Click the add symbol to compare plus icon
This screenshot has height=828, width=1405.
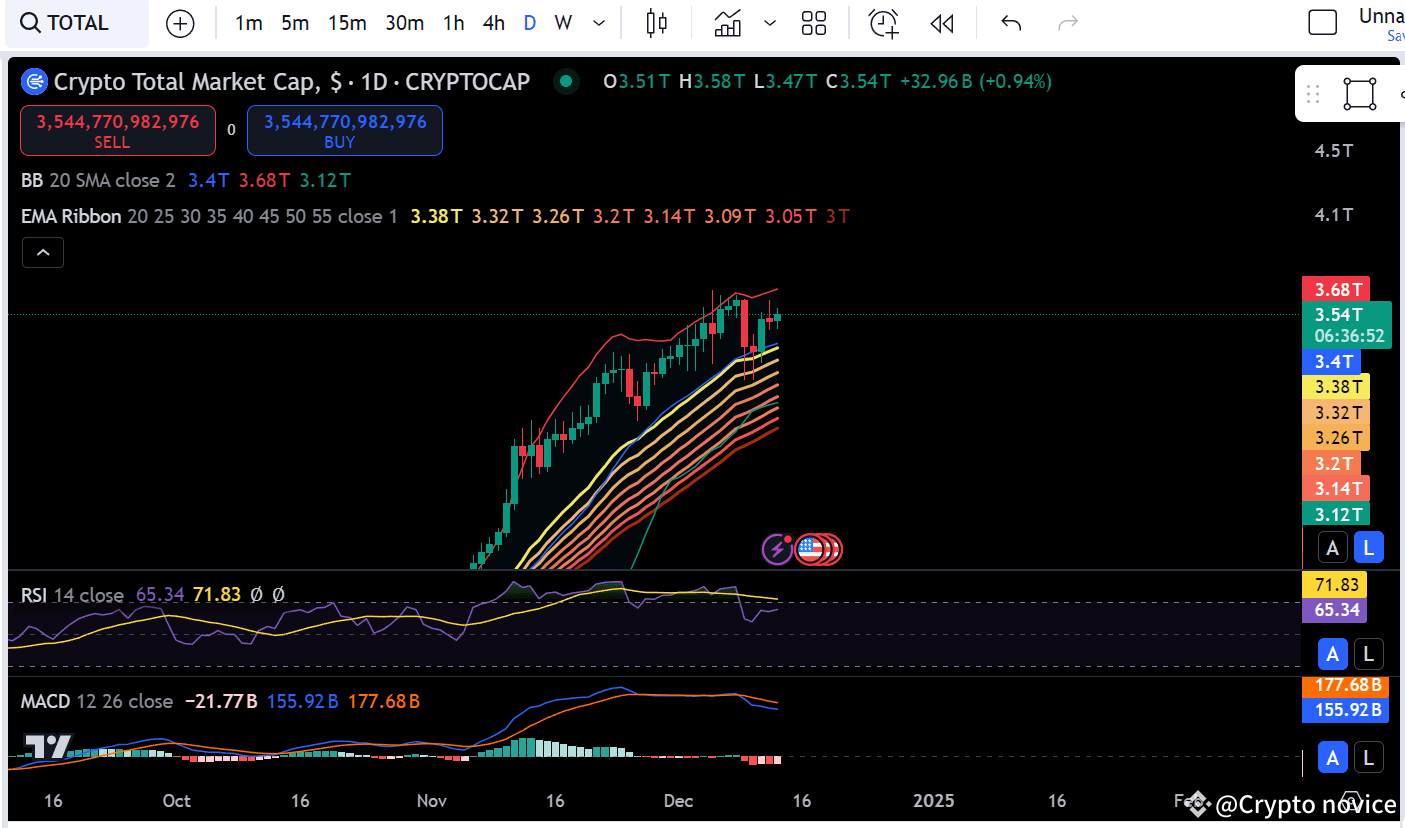[180, 24]
